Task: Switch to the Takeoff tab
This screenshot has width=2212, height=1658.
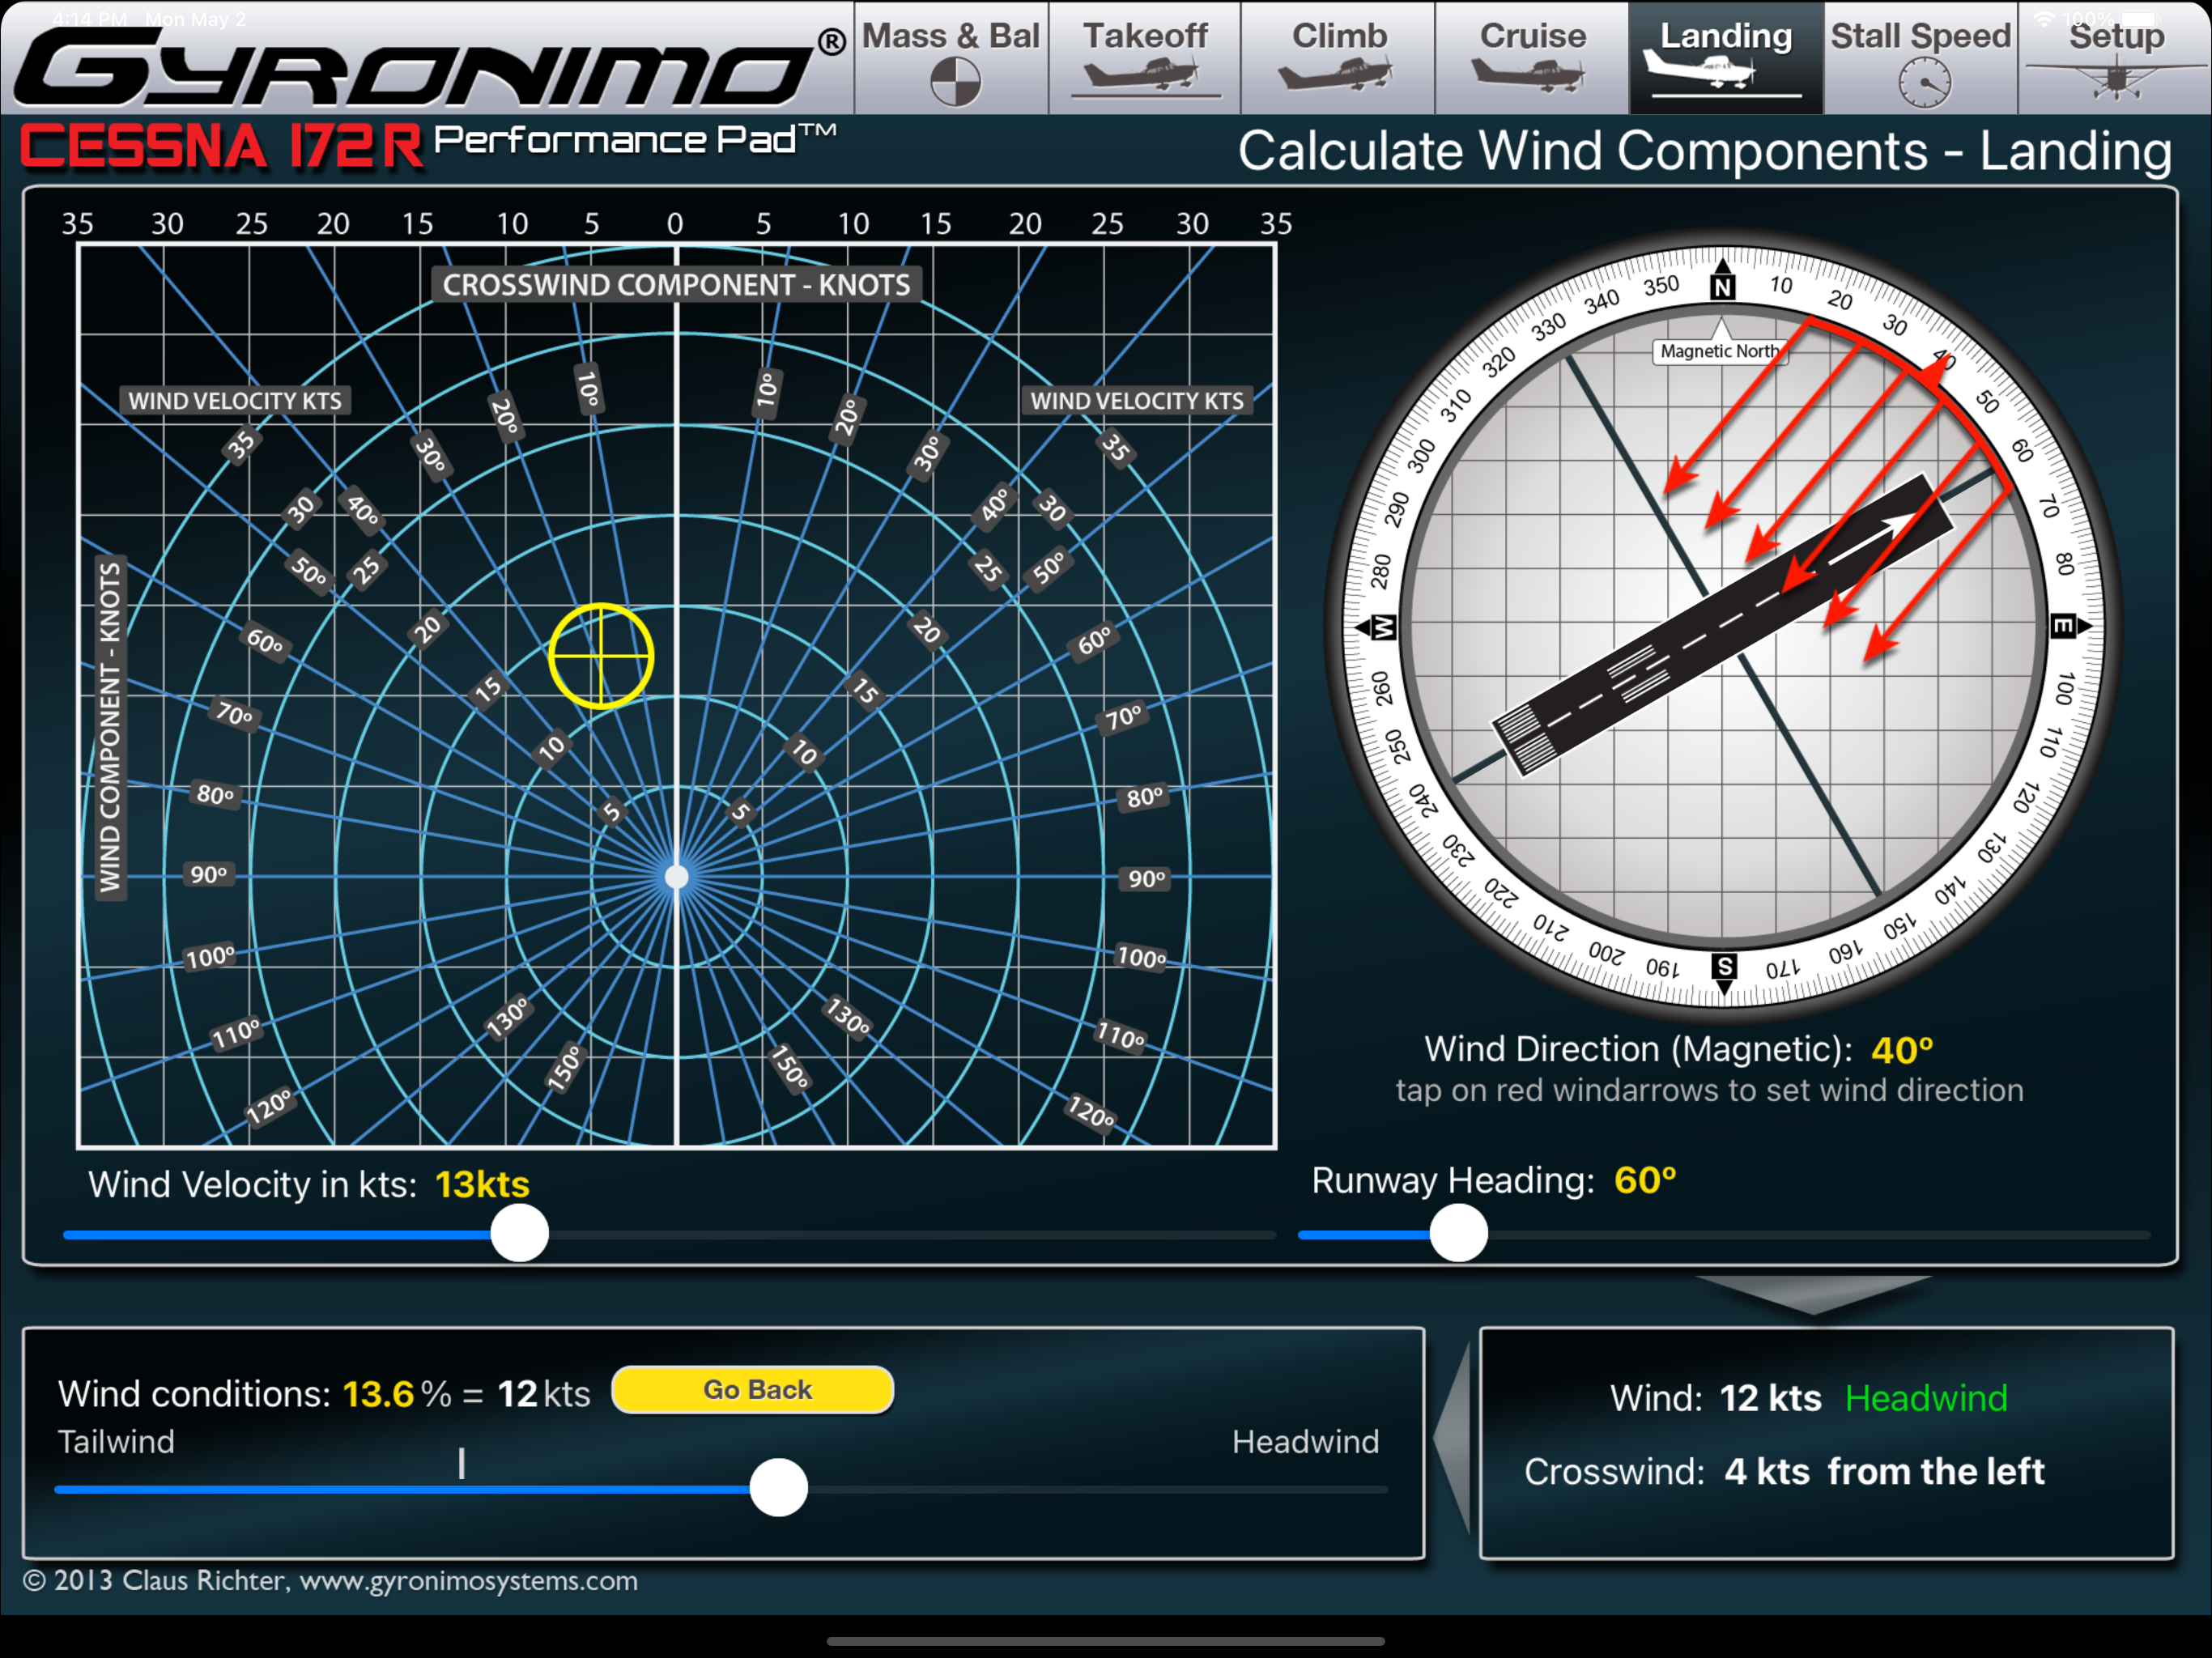Action: 1145,58
